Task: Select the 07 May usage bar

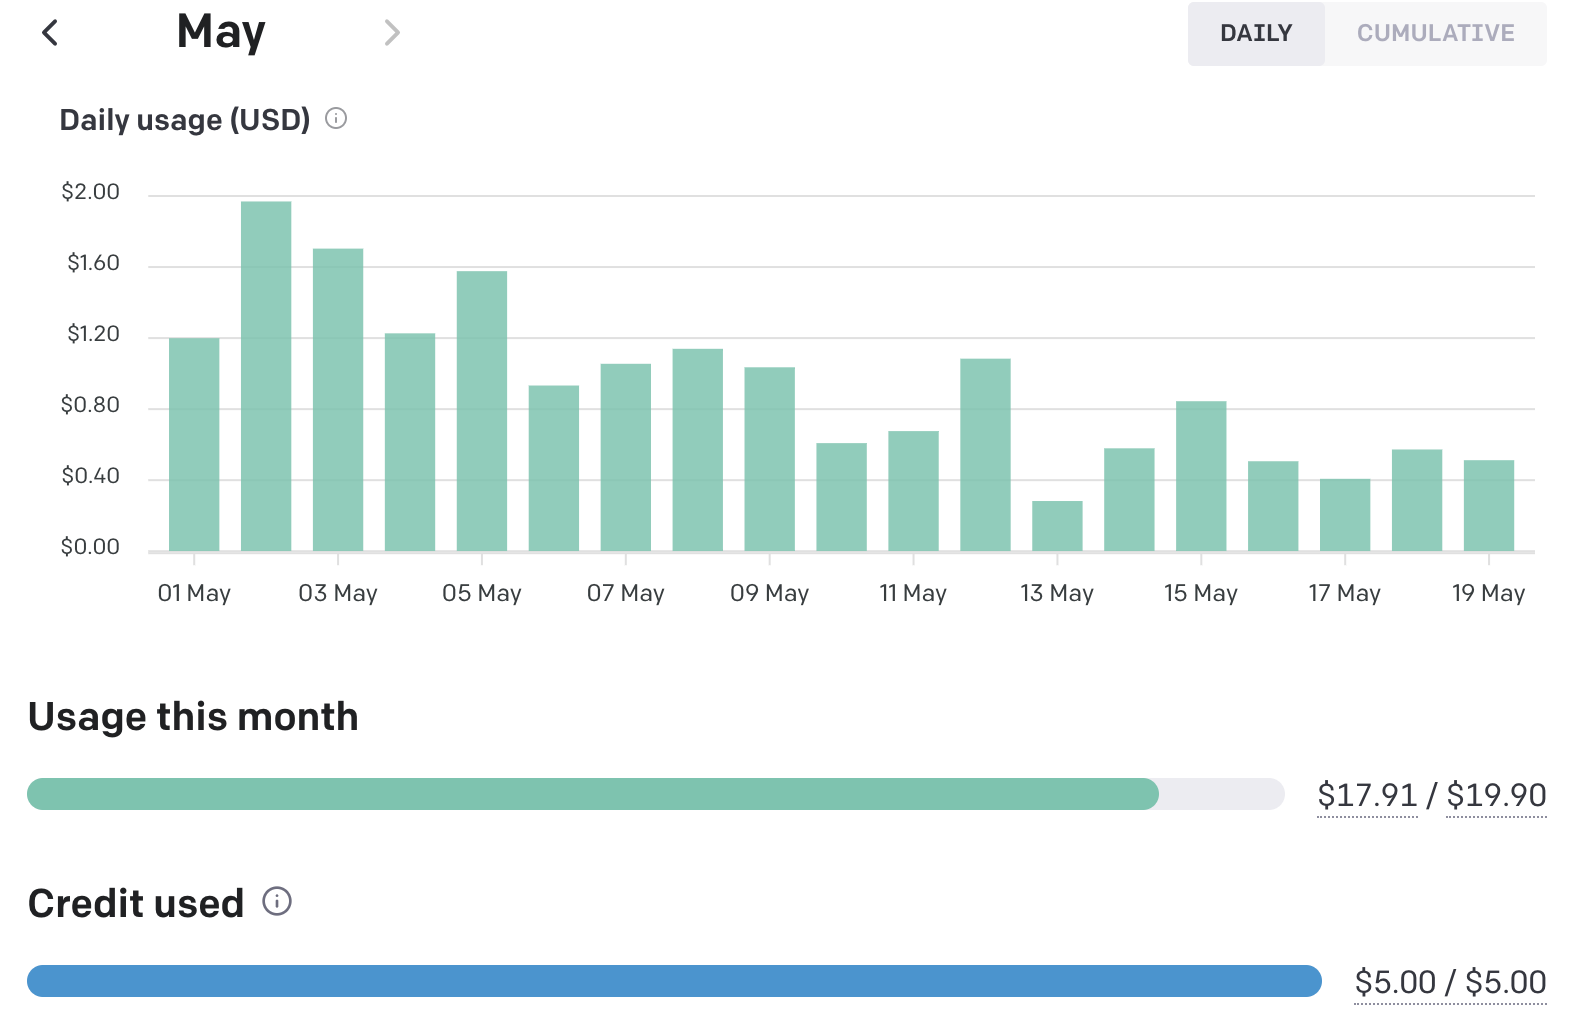Action: click(626, 457)
